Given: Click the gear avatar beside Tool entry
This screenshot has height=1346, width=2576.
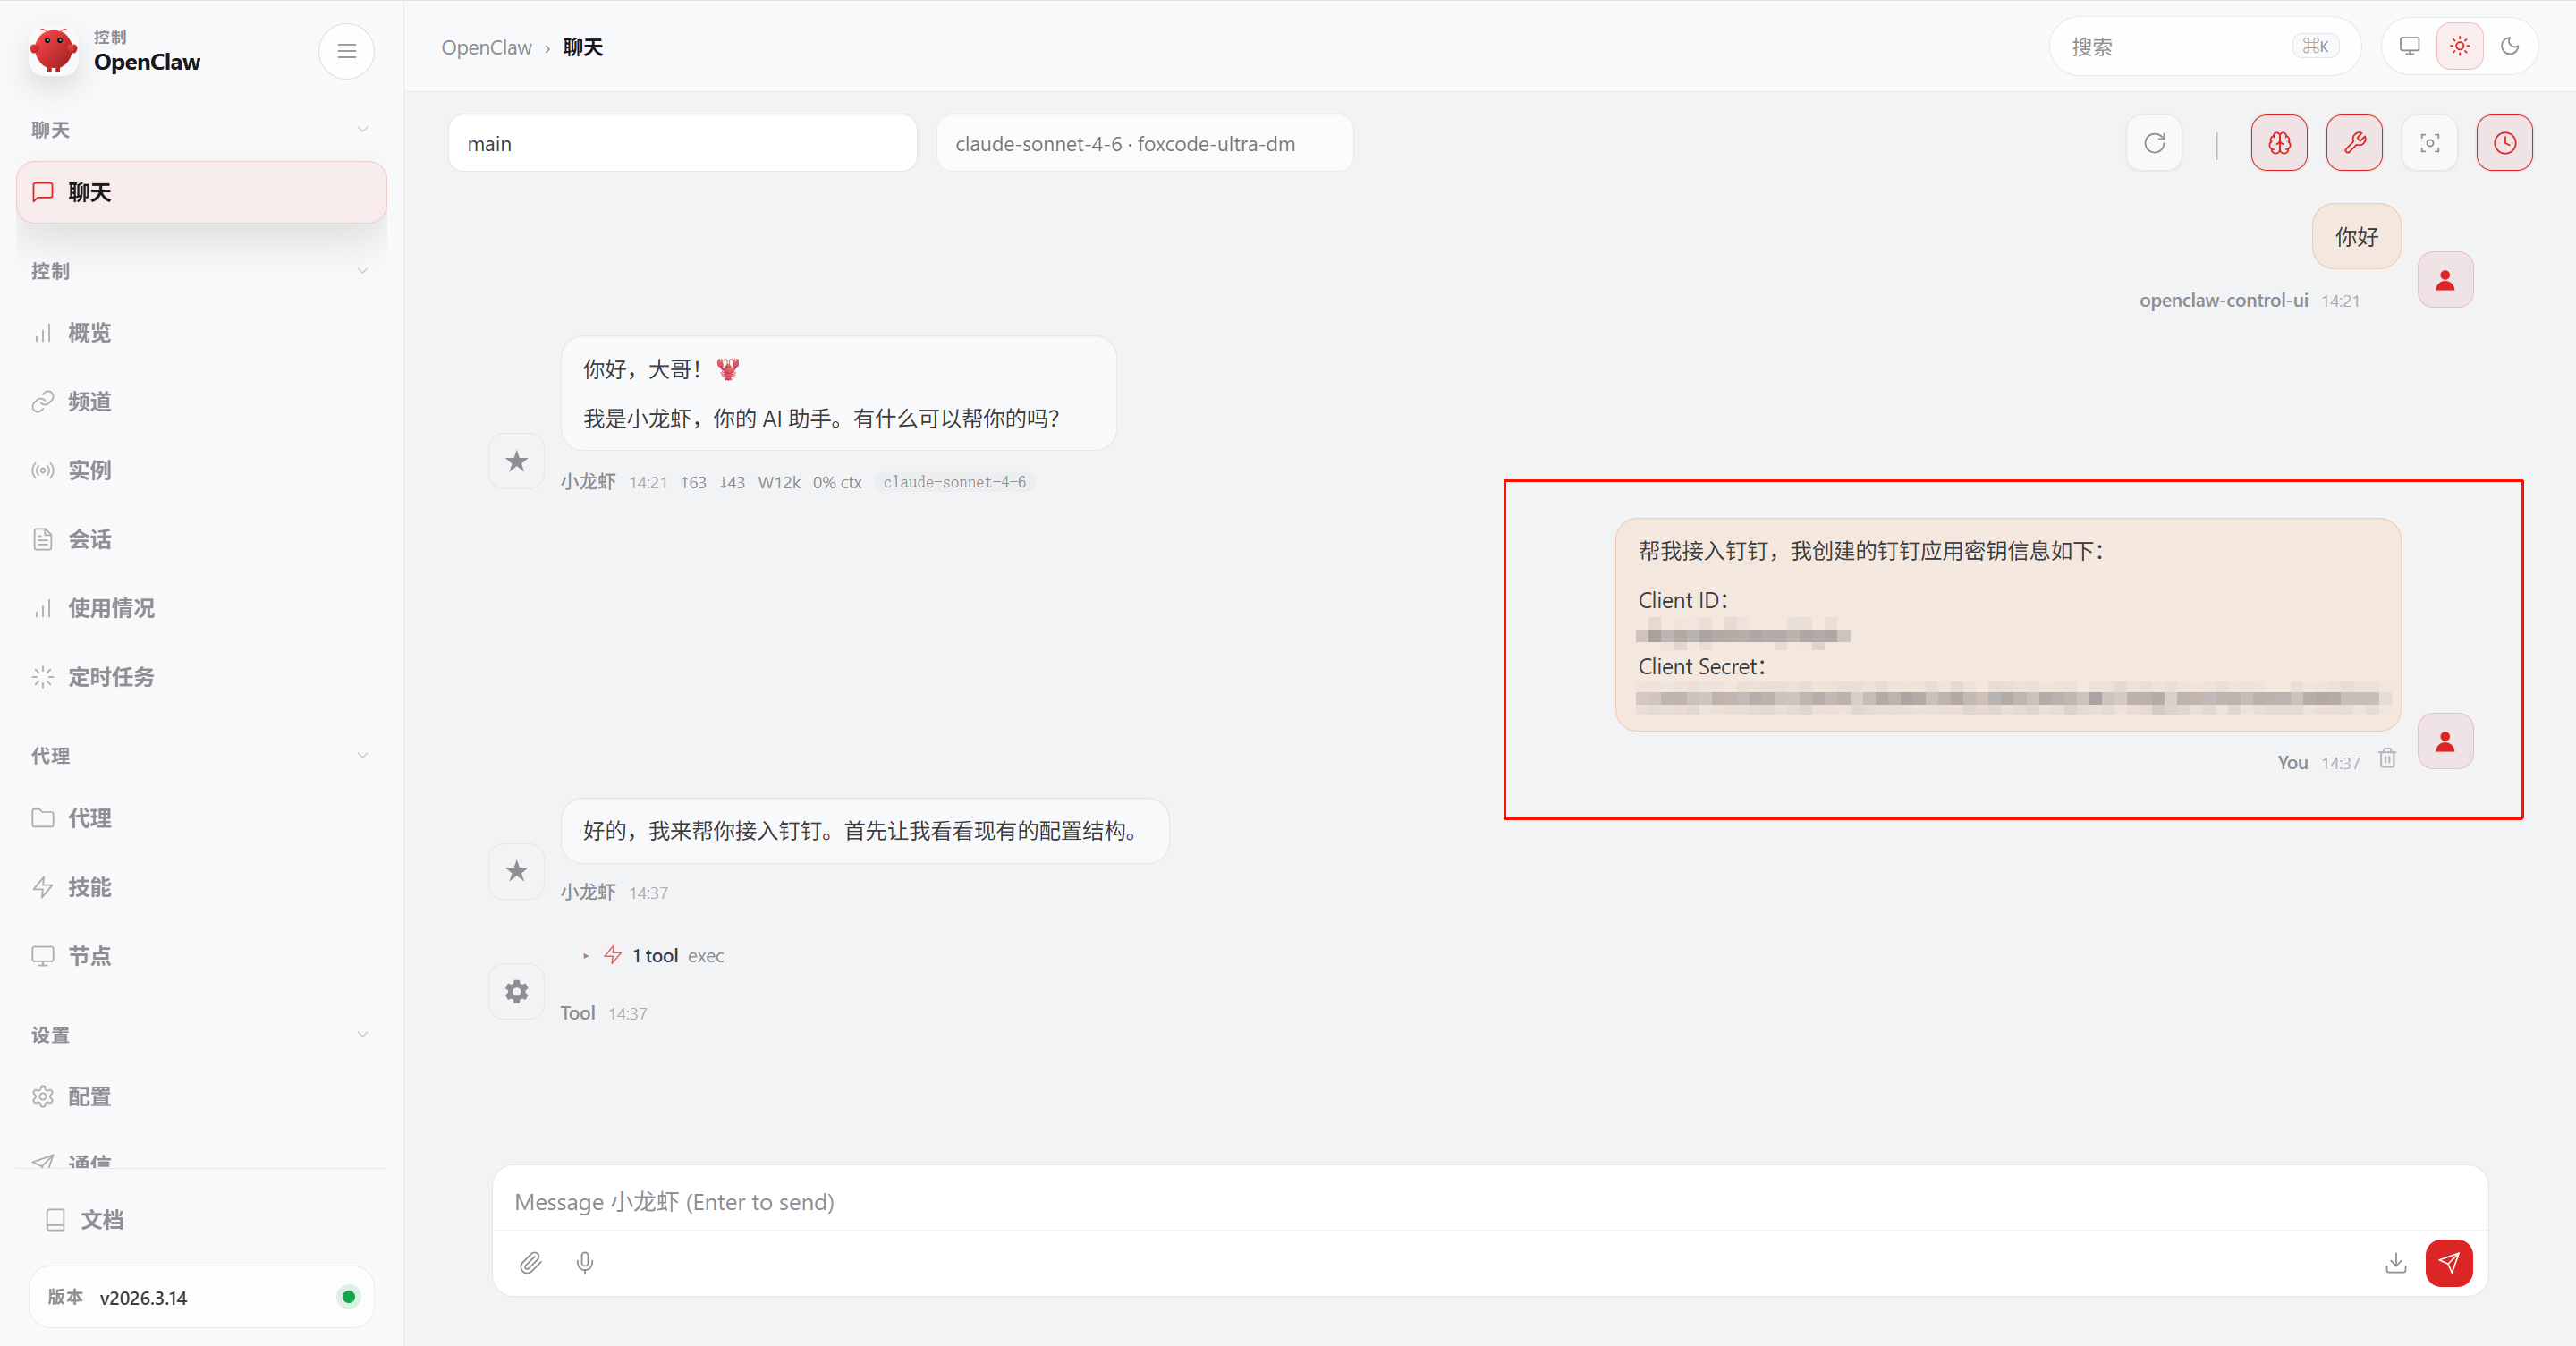Looking at the screenshot, I should [x=516, y=992].
